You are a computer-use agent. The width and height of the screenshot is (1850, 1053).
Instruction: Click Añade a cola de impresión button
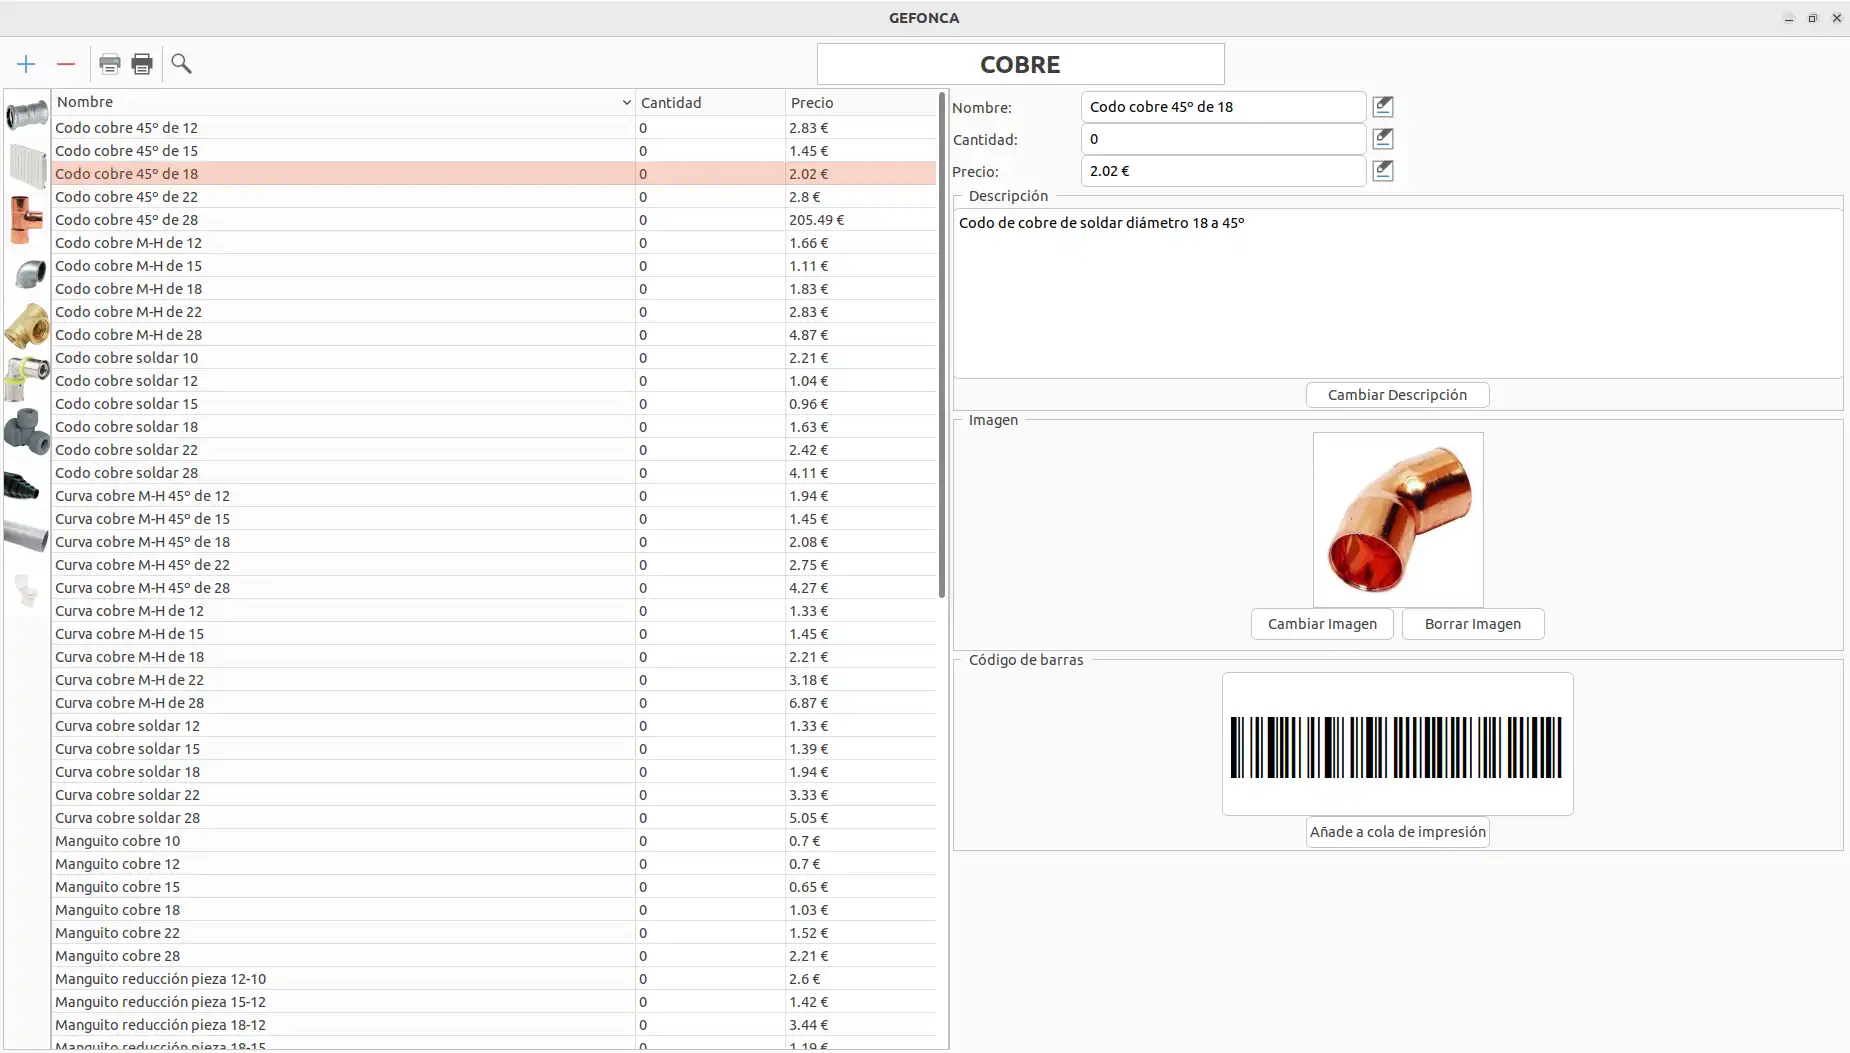pos(1398,832)
